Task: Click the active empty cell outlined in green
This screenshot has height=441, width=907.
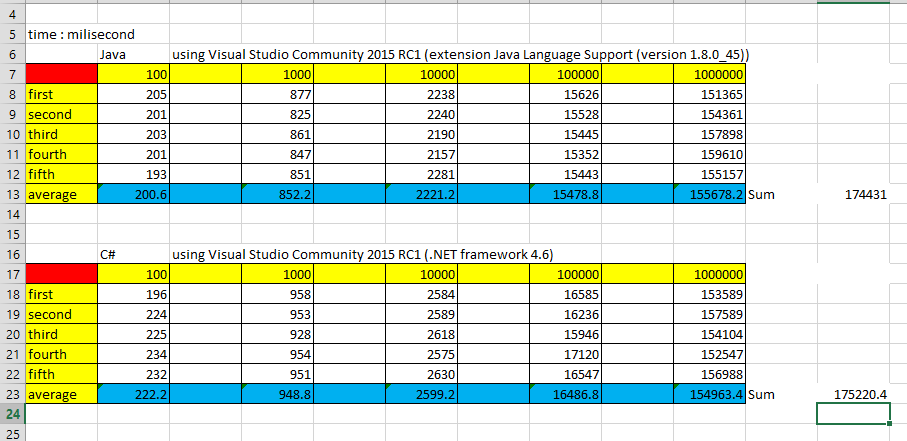Action: [853, 414]
